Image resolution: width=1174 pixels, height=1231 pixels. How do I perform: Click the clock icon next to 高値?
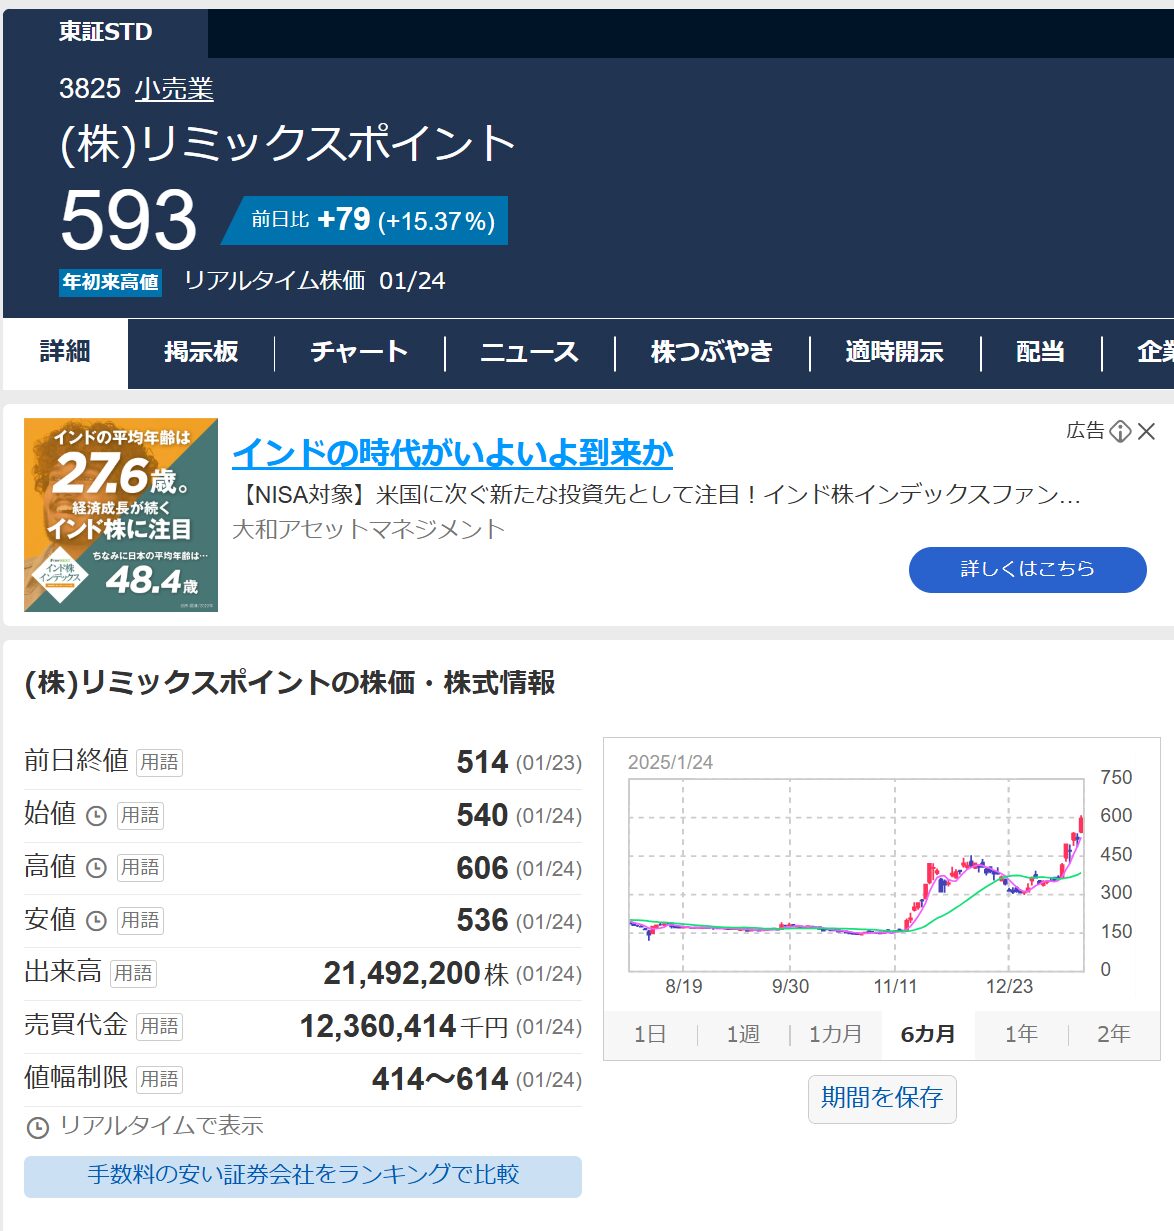(x=96, y=868)
